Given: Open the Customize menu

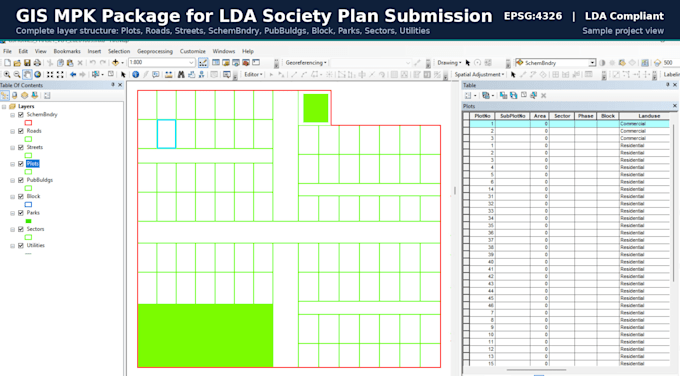Looking at the screenshot, I should tap(193, 51).
